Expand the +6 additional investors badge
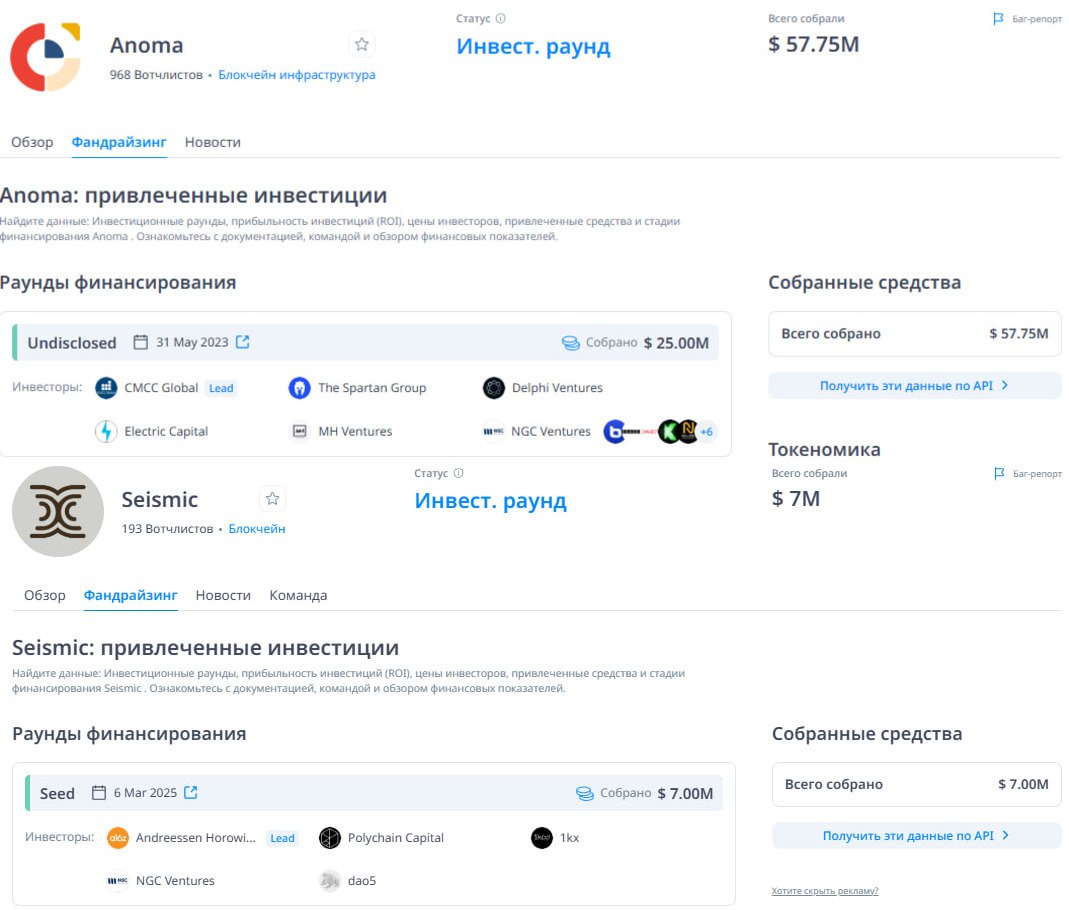1069x910 pixels. (706, 431)
